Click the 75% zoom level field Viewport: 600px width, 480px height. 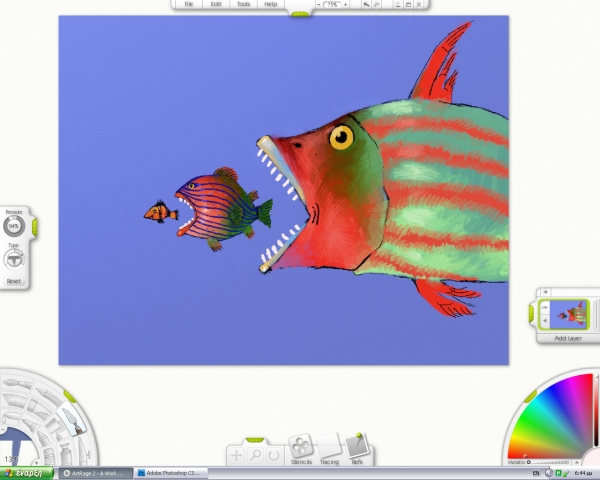[332, 5]
